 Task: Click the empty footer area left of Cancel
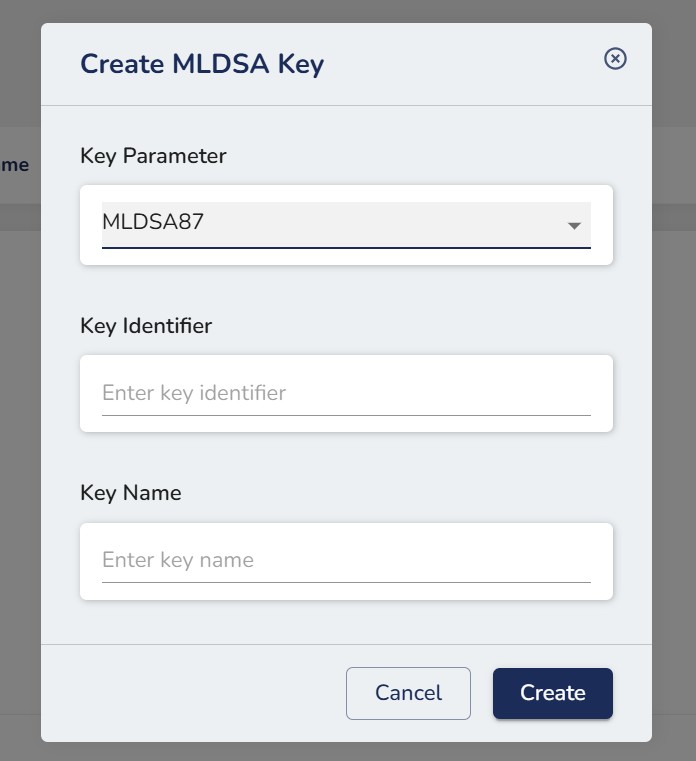tap(190, 693)
